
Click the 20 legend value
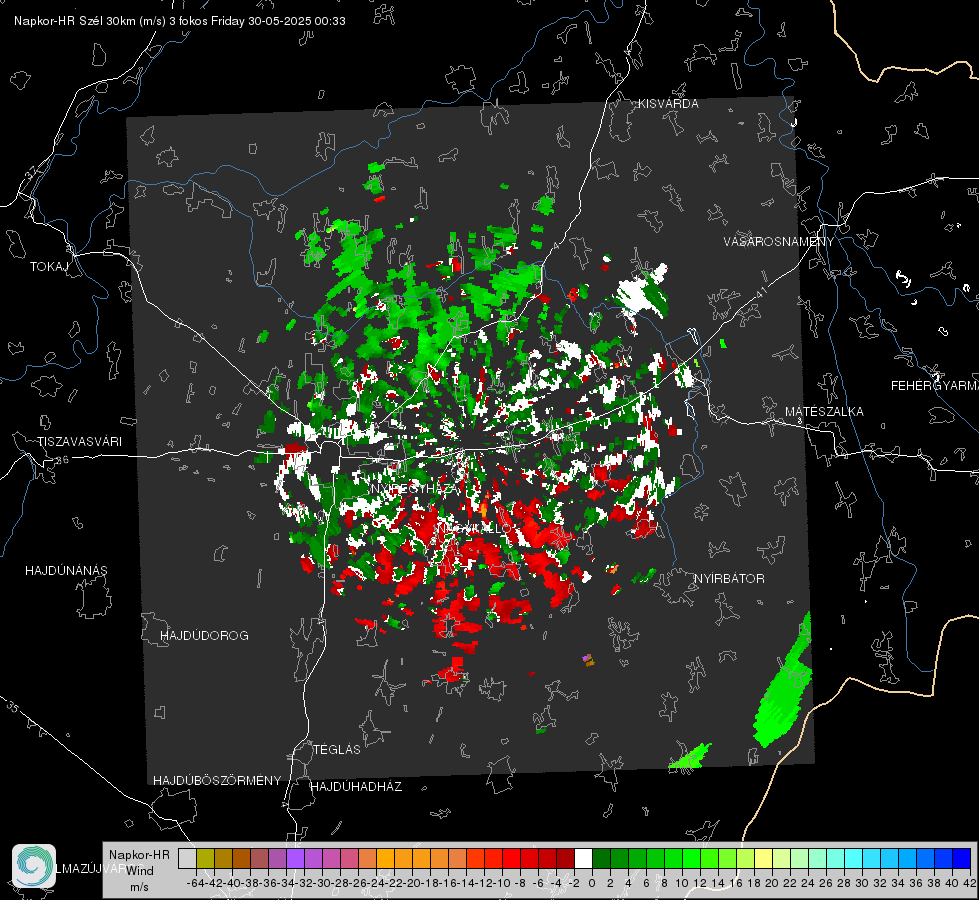772,883
